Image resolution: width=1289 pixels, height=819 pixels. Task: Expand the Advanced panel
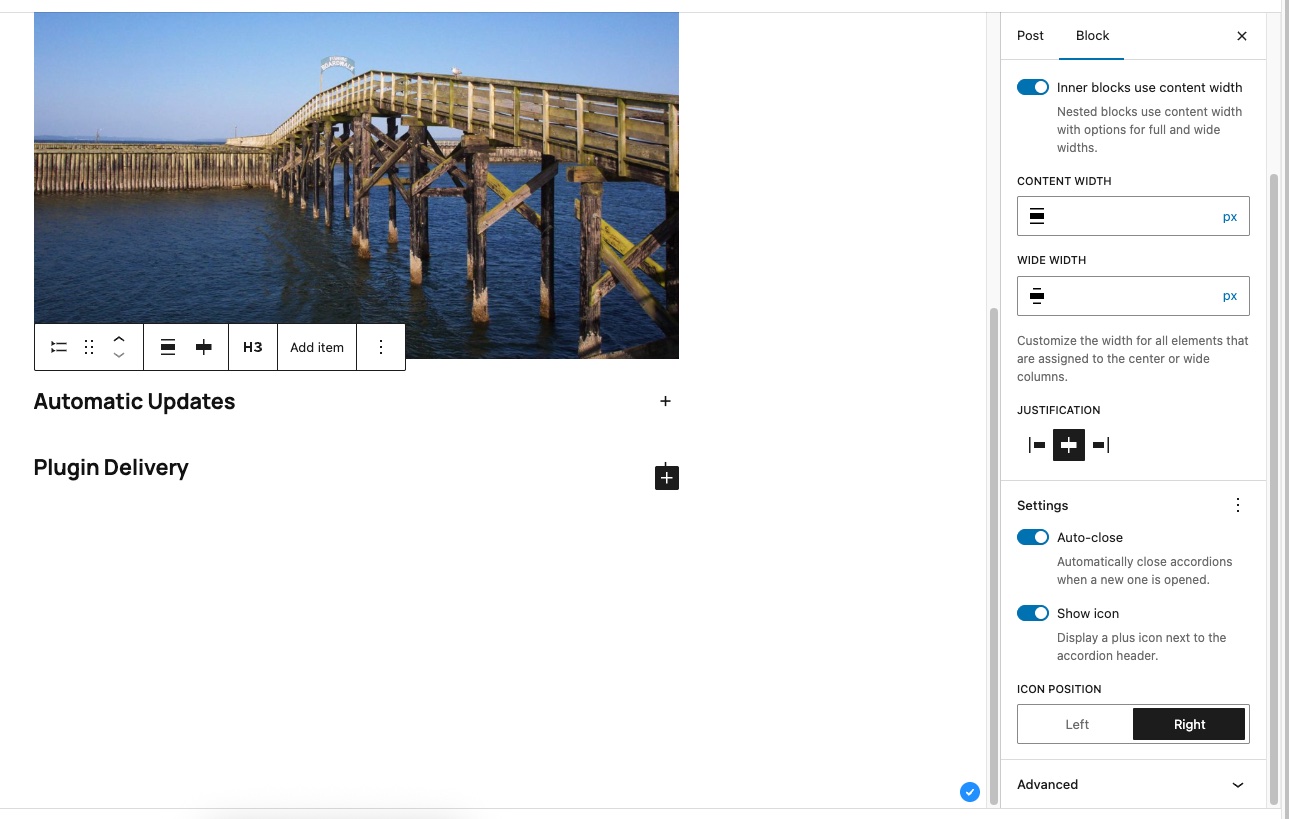click(x=1132, y=785)
